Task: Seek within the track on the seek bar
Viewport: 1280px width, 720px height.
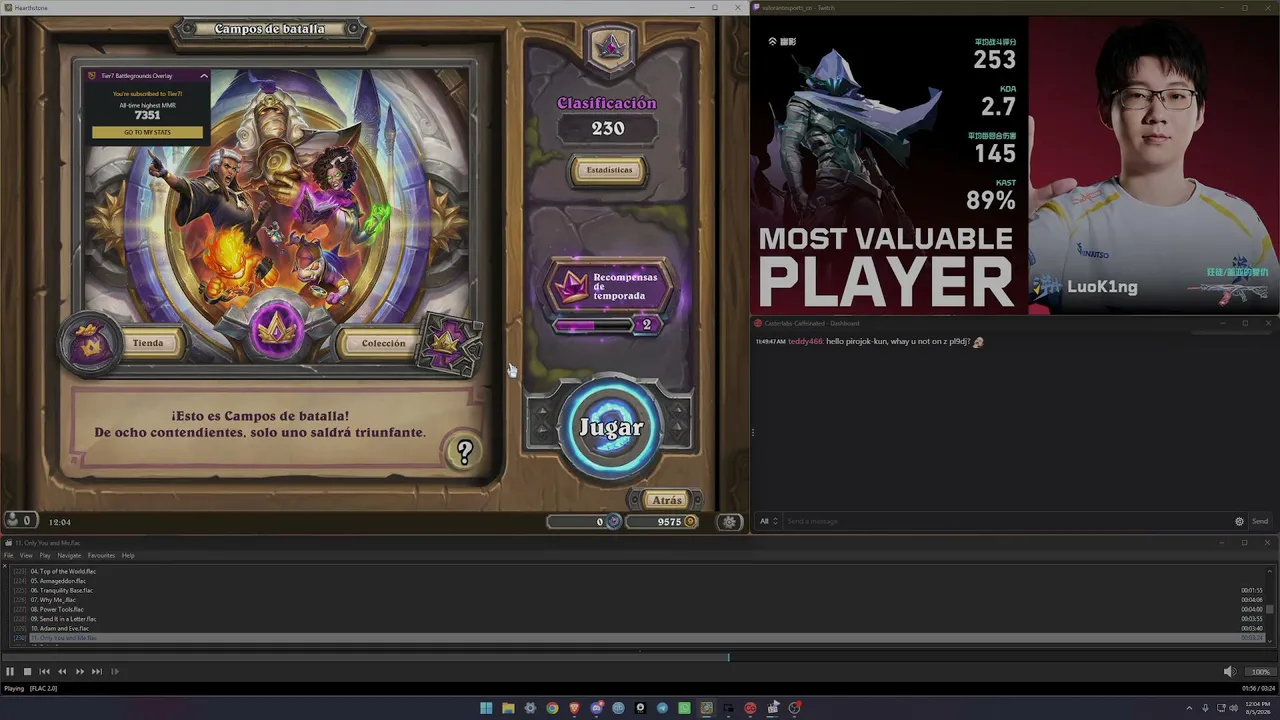Action: [x=640, y=658]
